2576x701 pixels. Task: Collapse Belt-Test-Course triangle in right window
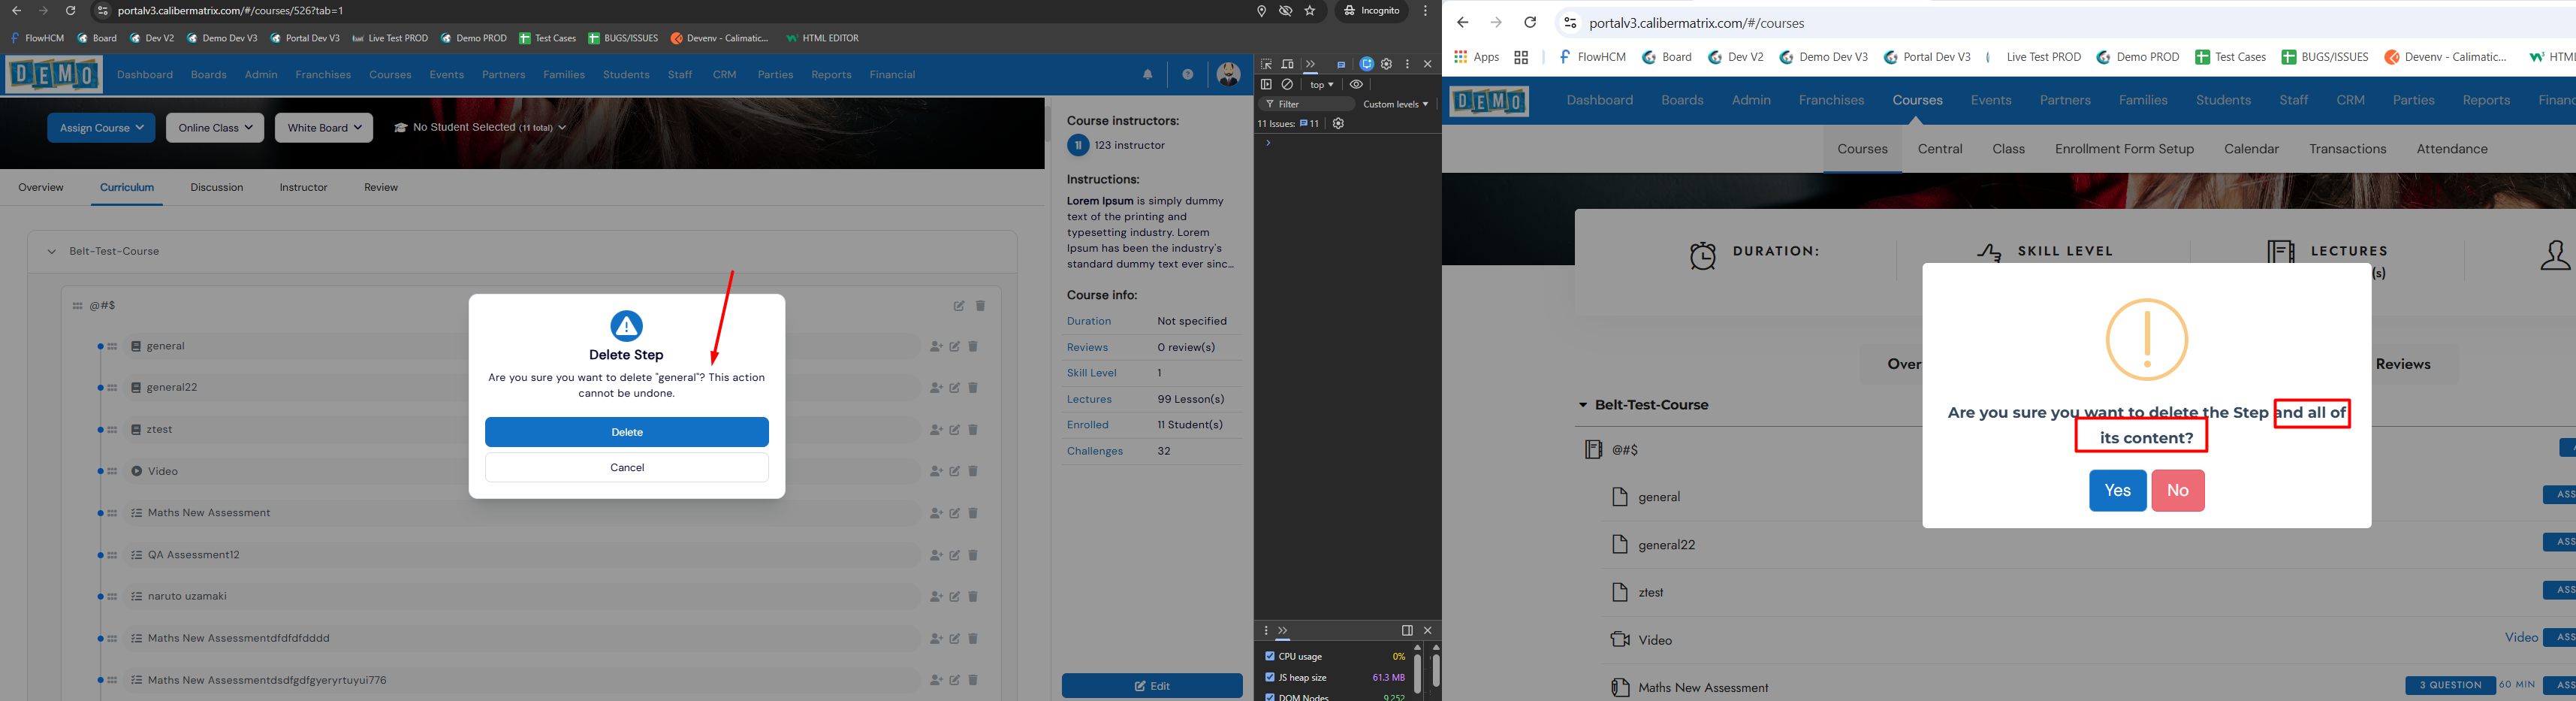click(x=1583, y=405)
